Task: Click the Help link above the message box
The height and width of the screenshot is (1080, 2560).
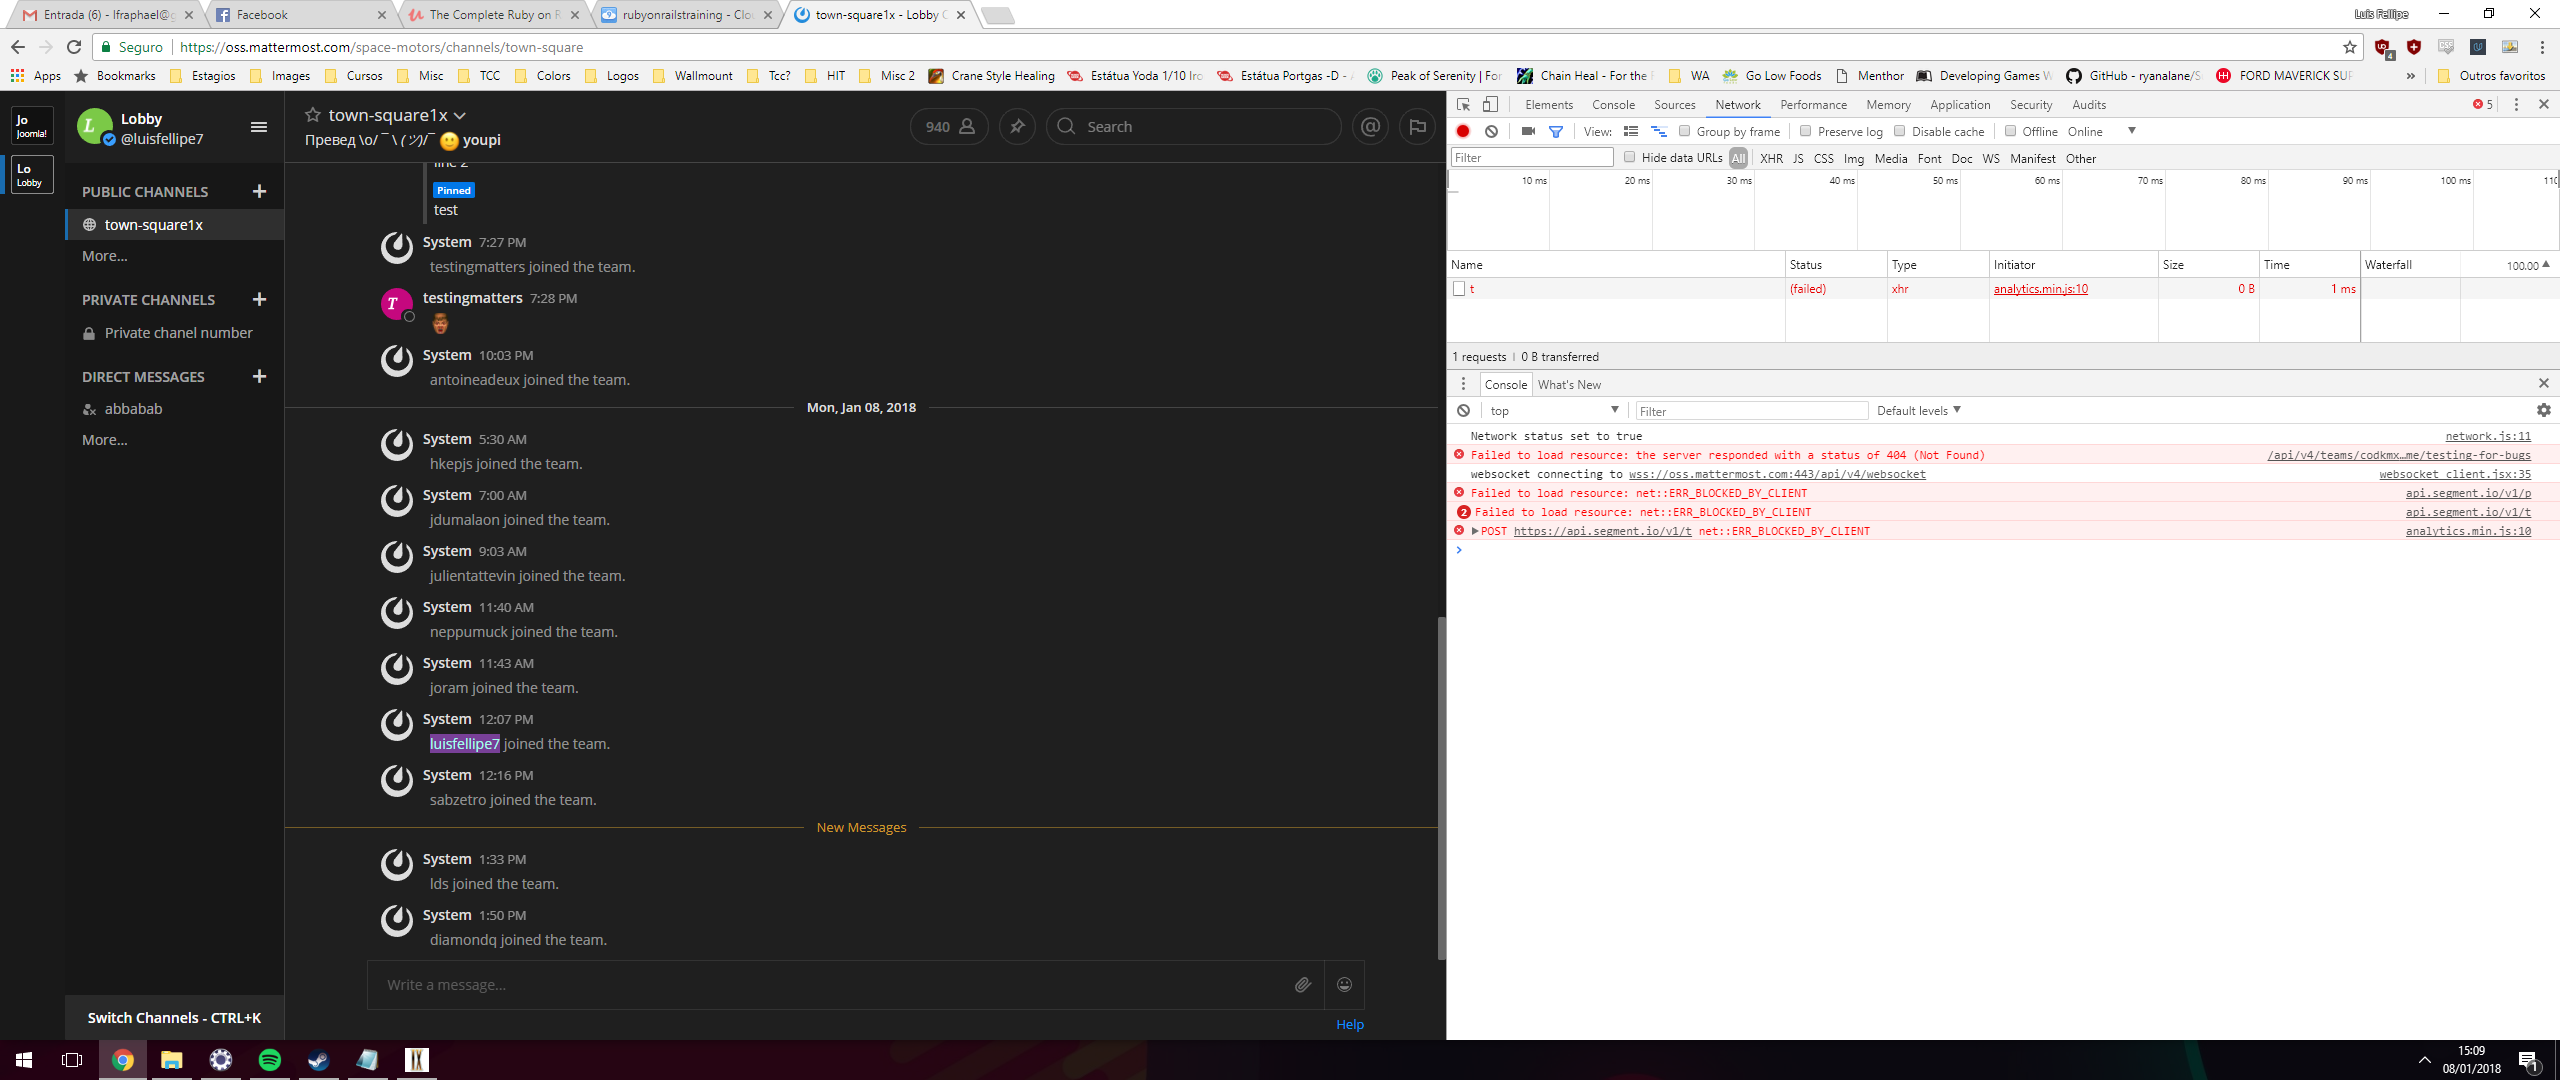Action: (x=1349, y=1024)
